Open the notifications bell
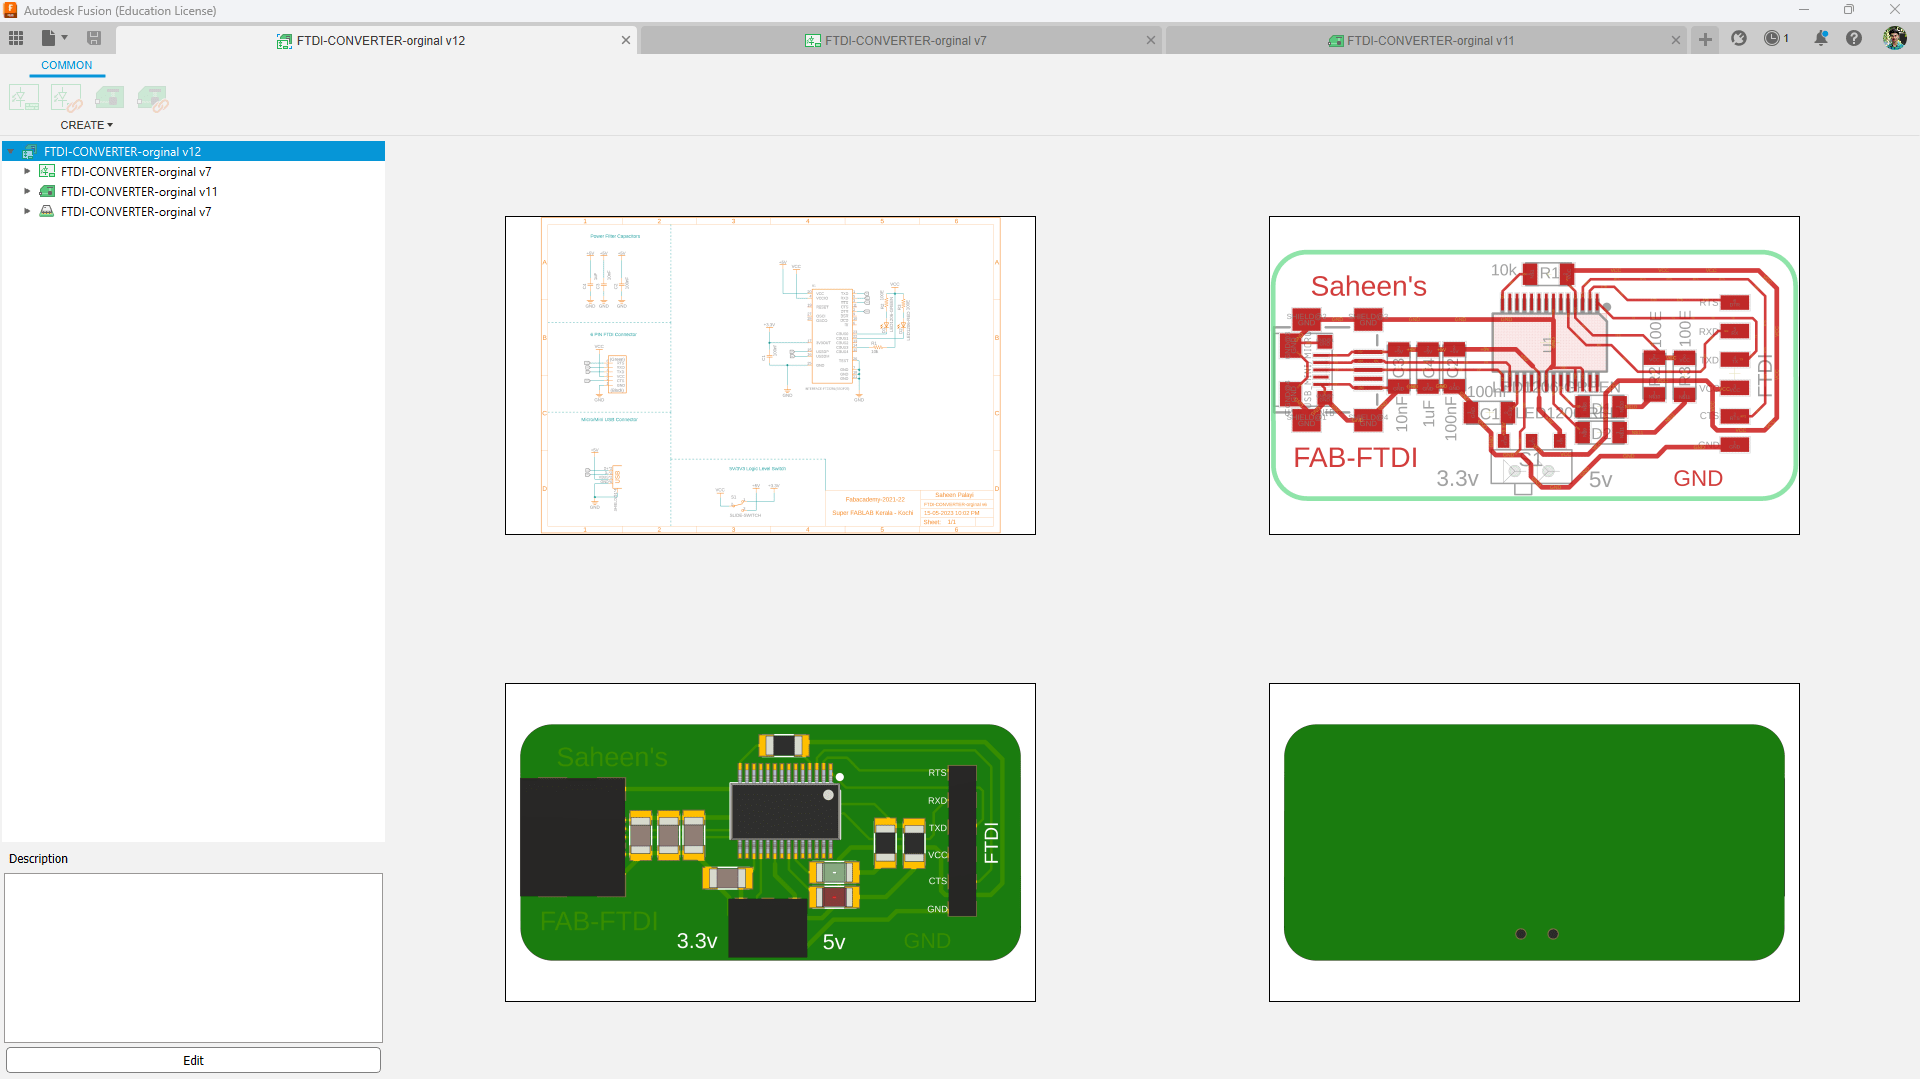This screenshot has width=1920, height=1079. [x=1821, y=38]
